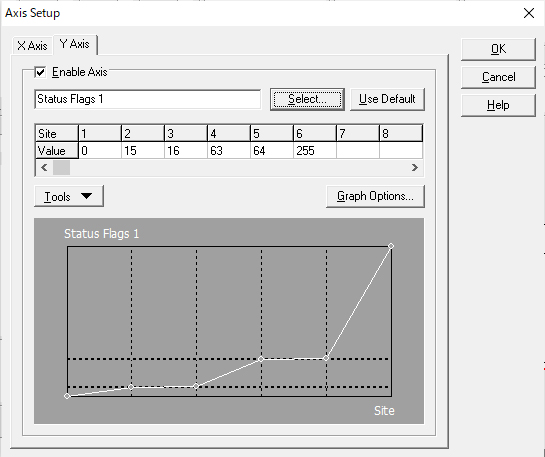Open Graph Options dialog

click(x=375, y=196)
